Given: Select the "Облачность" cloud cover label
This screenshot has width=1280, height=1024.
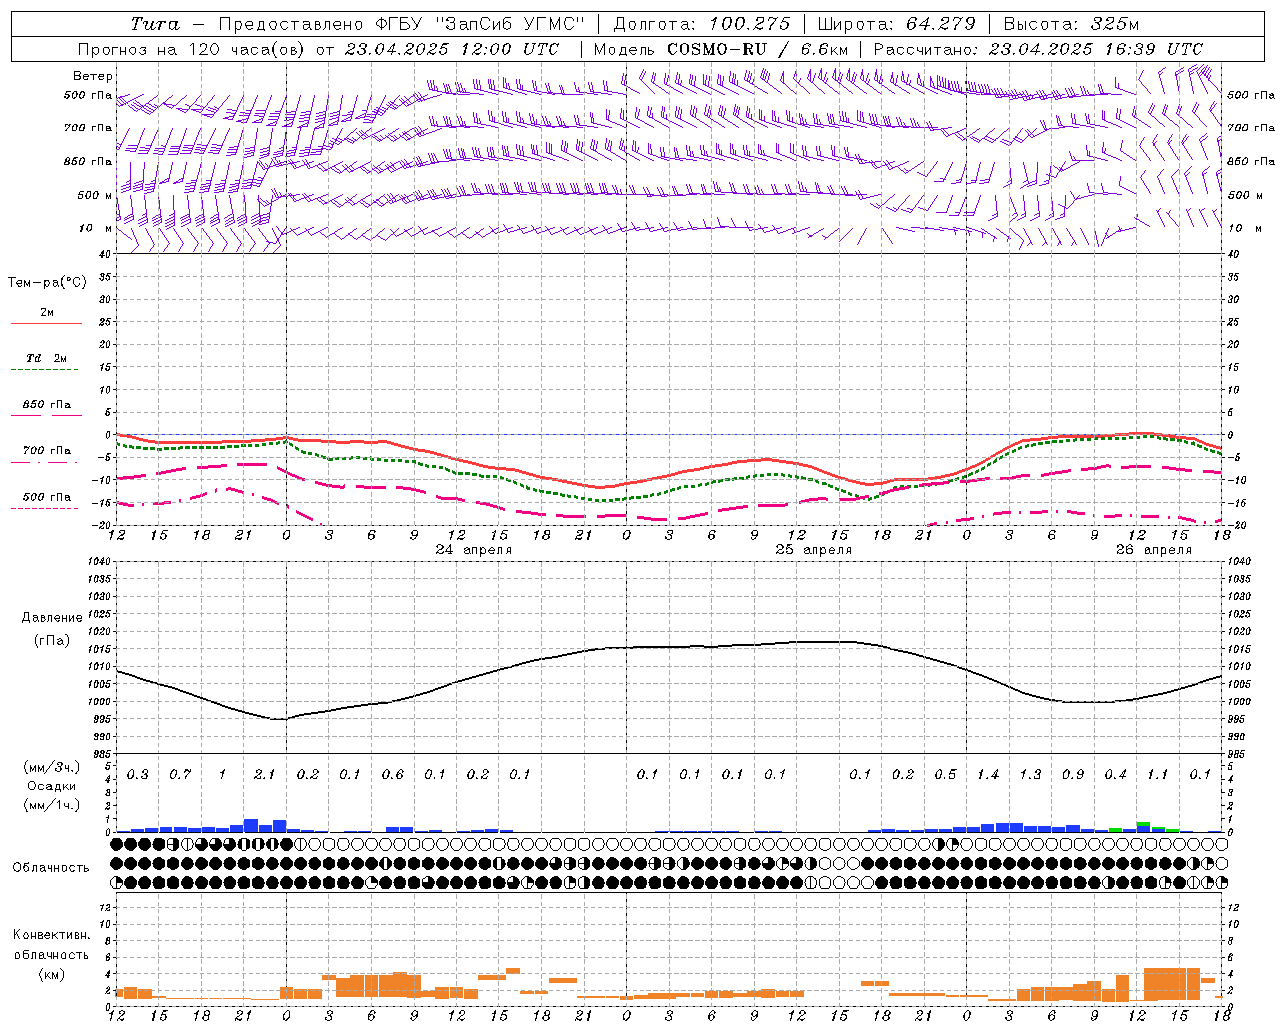Looking at the screenshot, I should (x=51, y=868).
